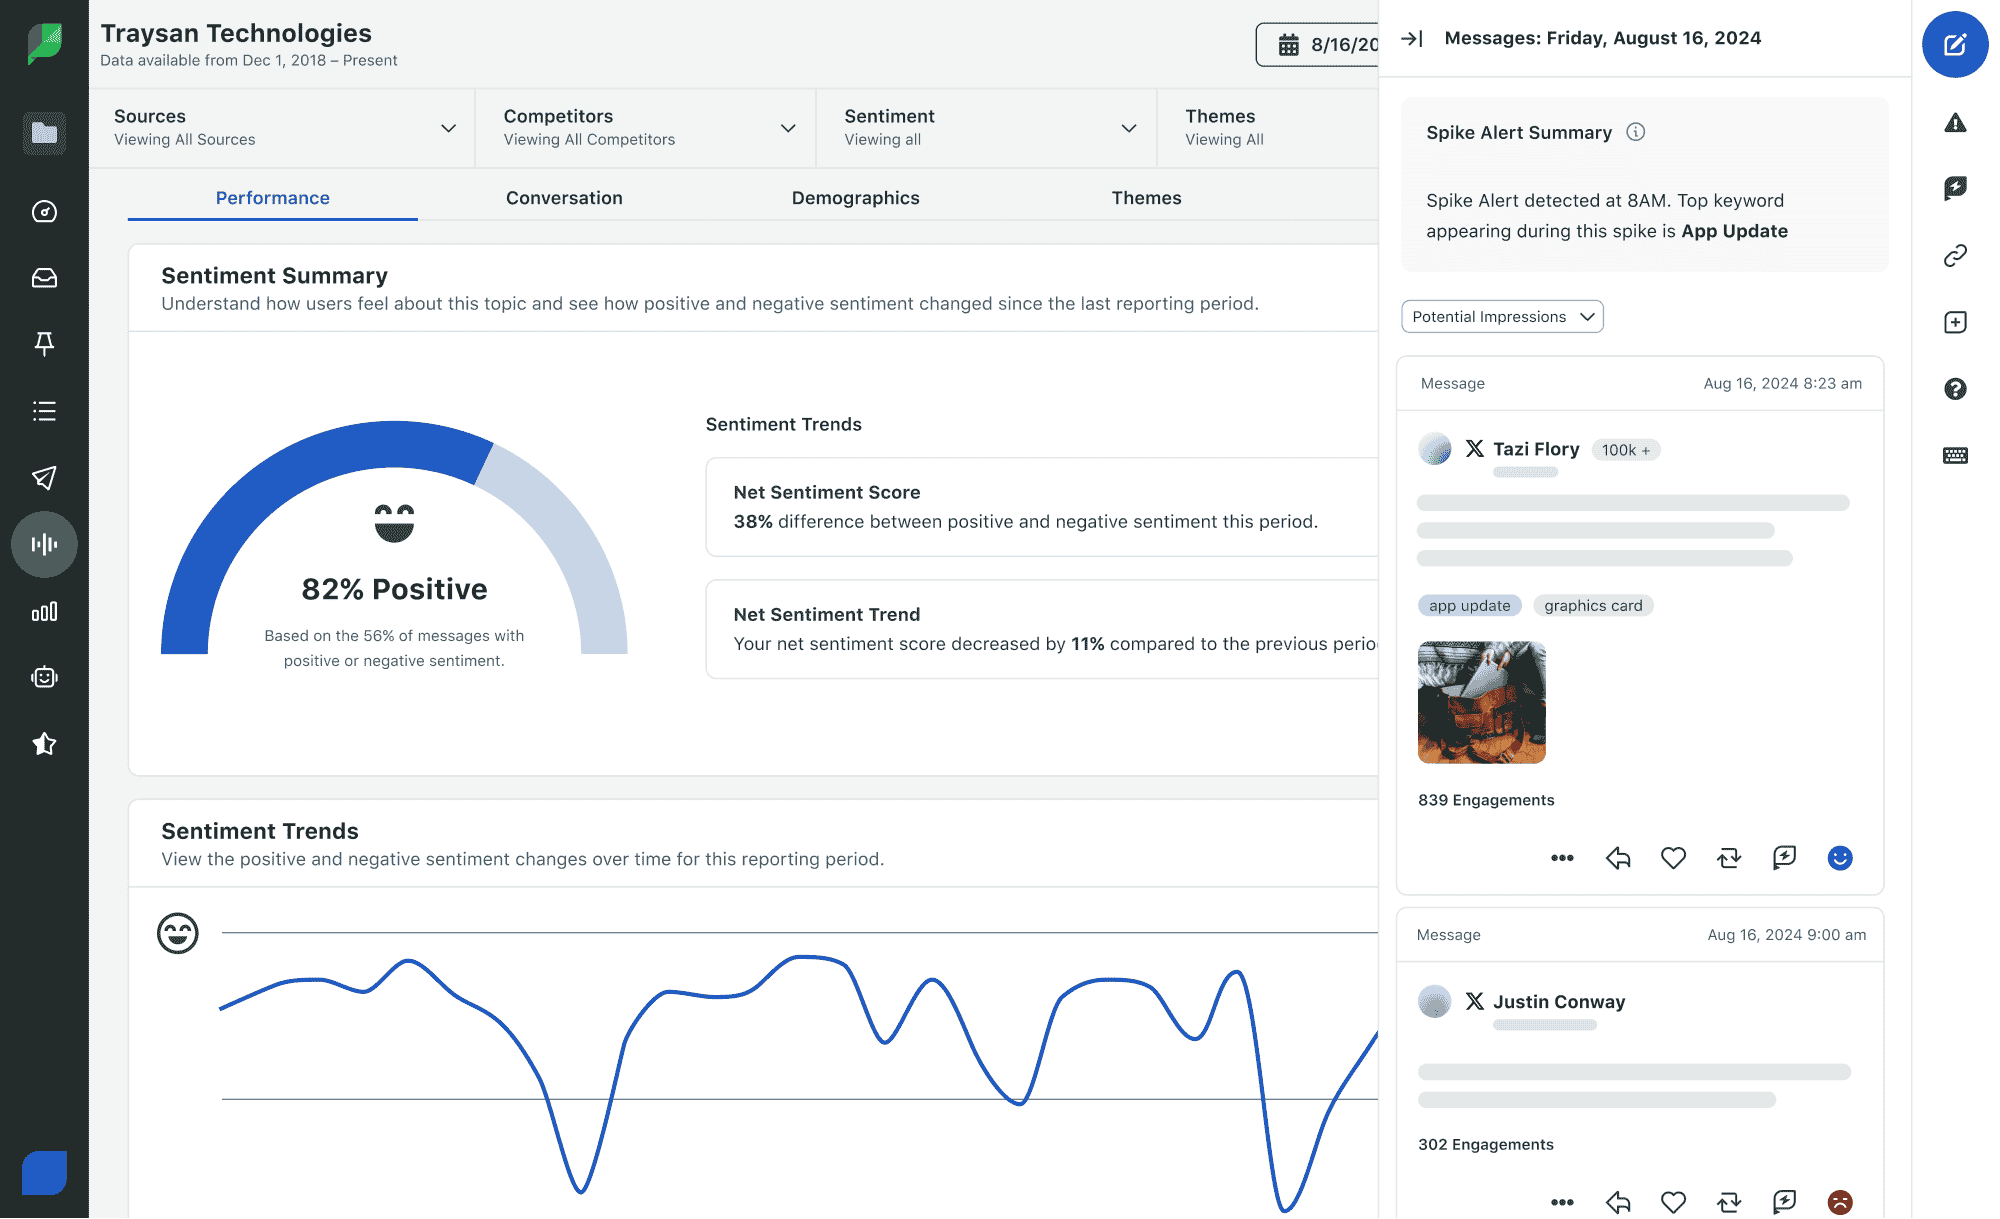Toggle negative sentiment face on Justin Conway's message
This screenshot has width=2000, height=1219.
click(1839, 1201)
